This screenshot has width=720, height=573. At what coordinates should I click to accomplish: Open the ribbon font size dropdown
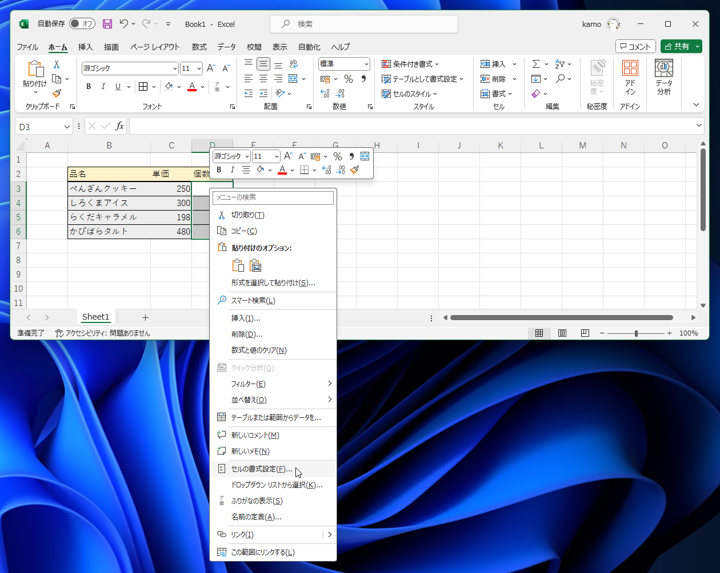tap(199, 68)
